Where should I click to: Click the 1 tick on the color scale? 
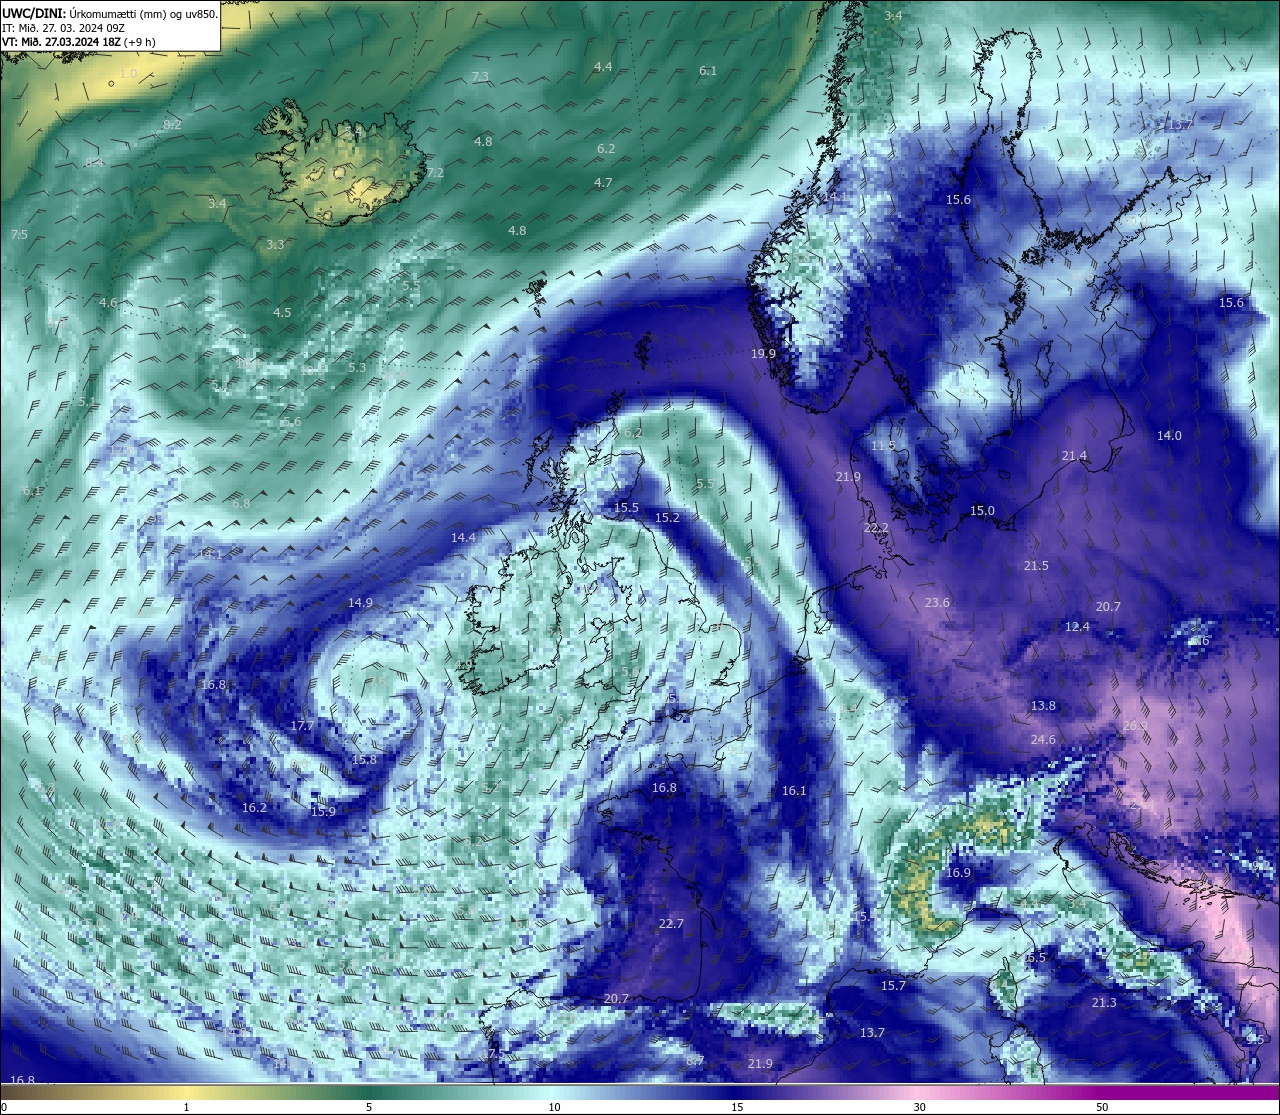186,1107
